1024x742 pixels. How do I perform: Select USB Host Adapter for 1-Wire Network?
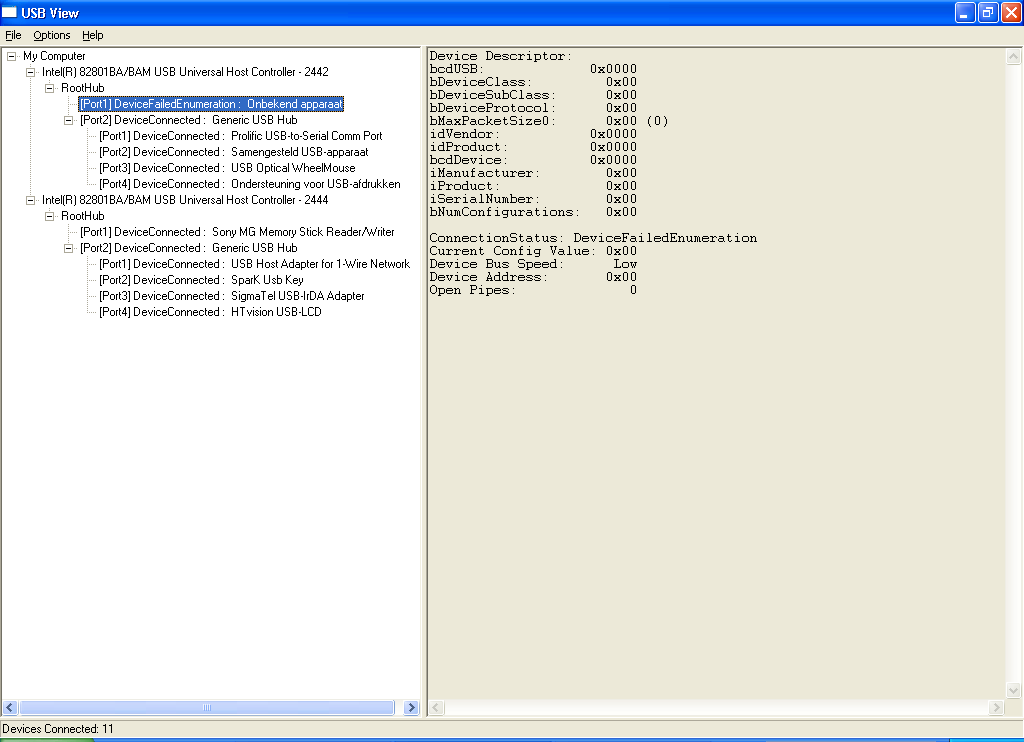pos(254,264)
